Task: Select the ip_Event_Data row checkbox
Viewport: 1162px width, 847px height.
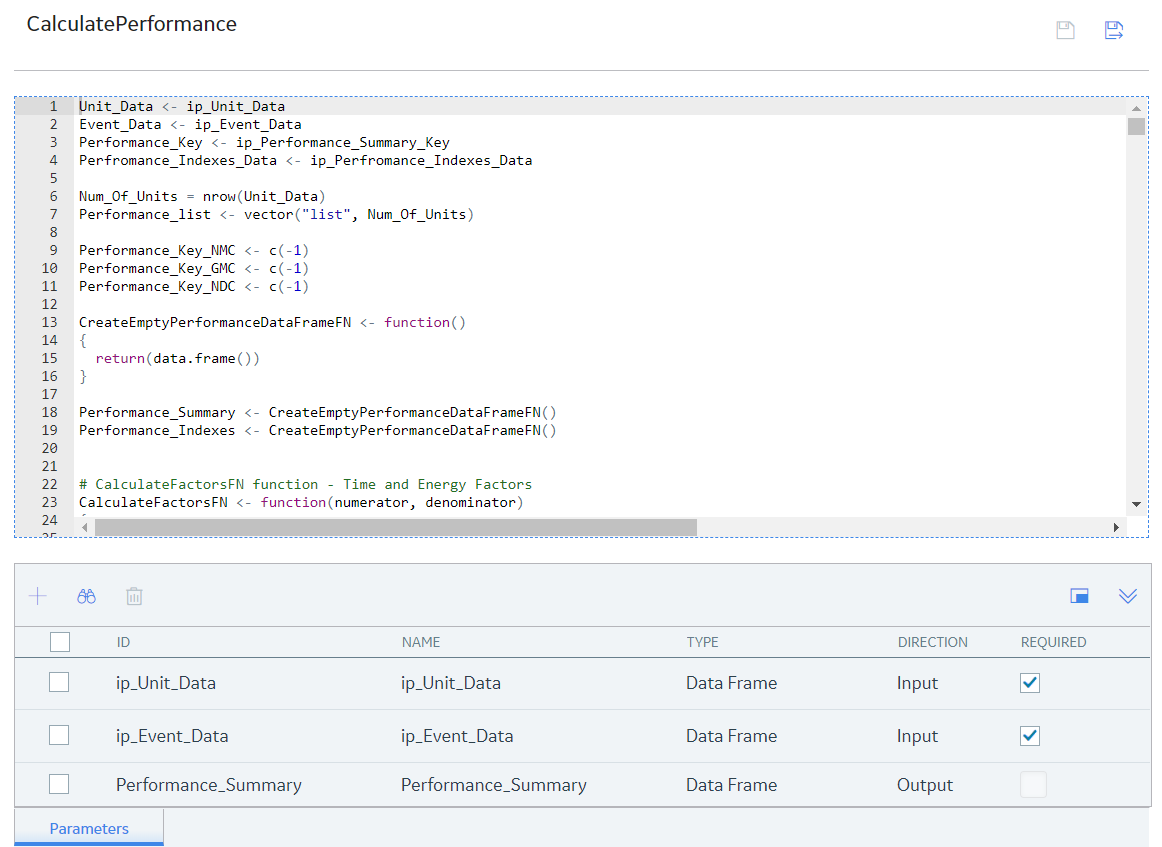Action: (x=59, y=736)
